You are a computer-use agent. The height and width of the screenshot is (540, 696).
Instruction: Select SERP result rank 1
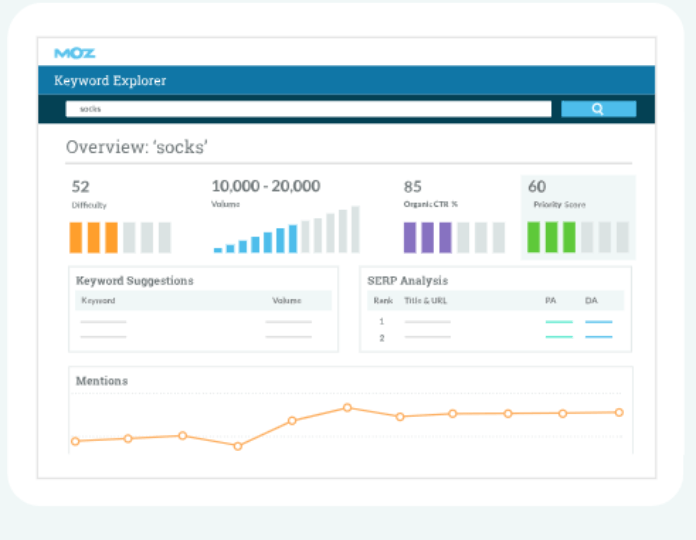pyautogui.click(x=381, y=321)
